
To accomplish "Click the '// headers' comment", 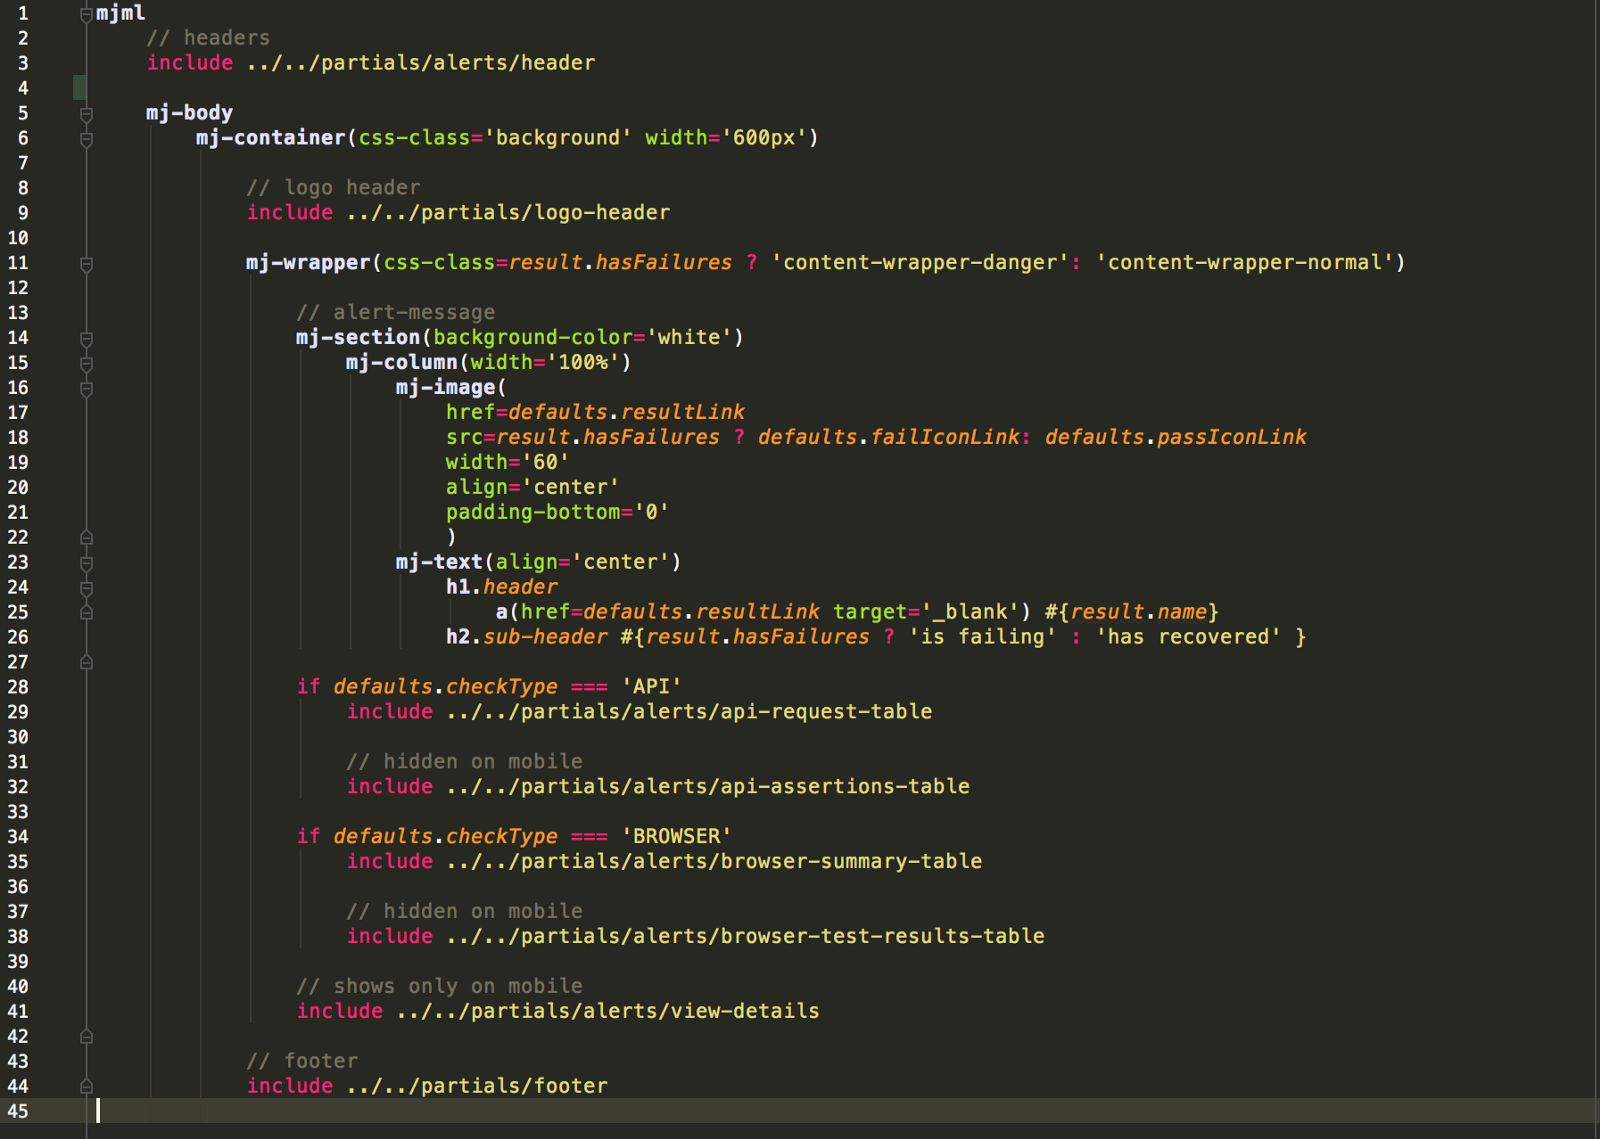I will 208,38.
